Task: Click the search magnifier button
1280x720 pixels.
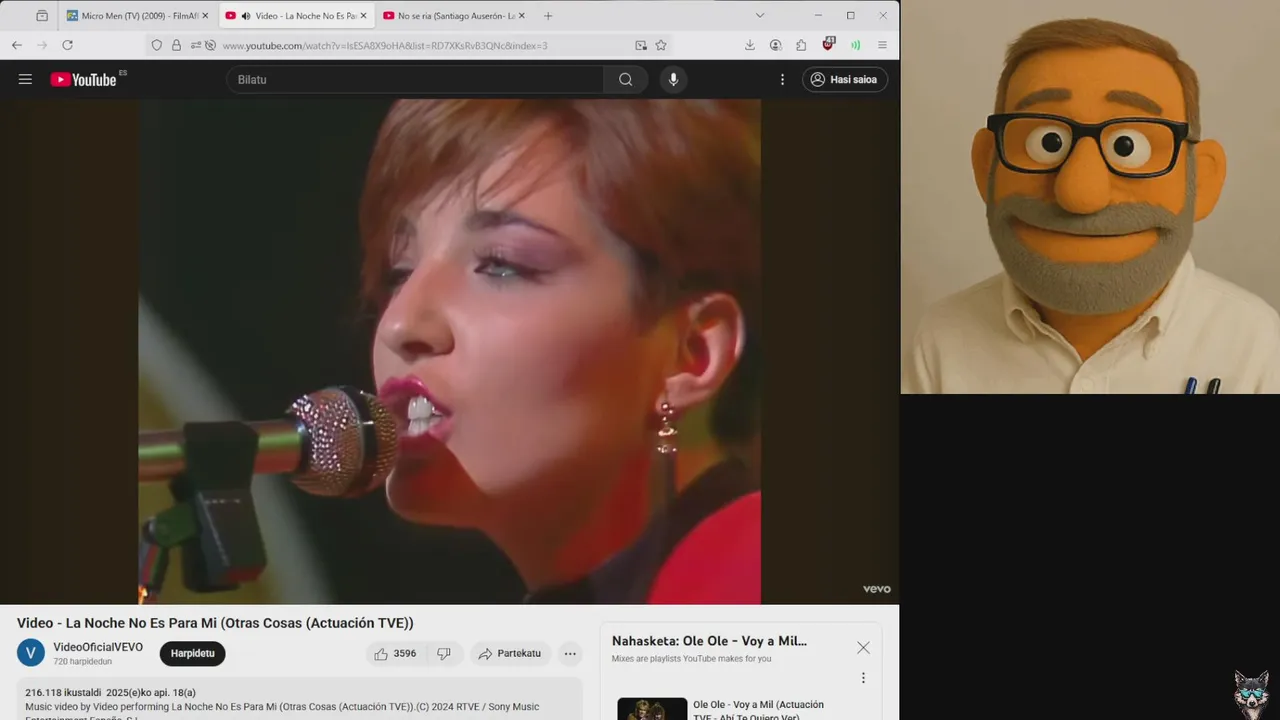Action: tap(625, 79)
